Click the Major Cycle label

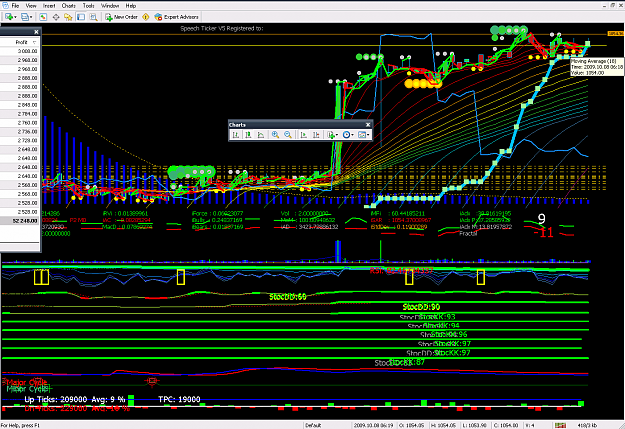[27, 382]
